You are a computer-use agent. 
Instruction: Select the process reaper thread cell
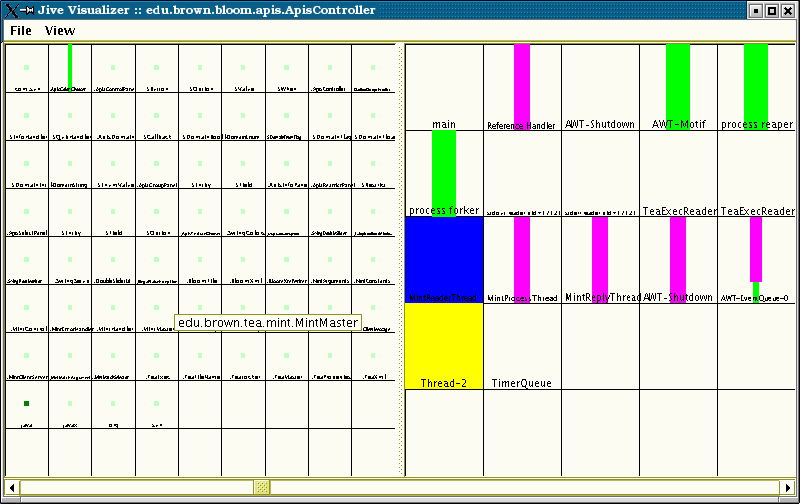(756, 90)
